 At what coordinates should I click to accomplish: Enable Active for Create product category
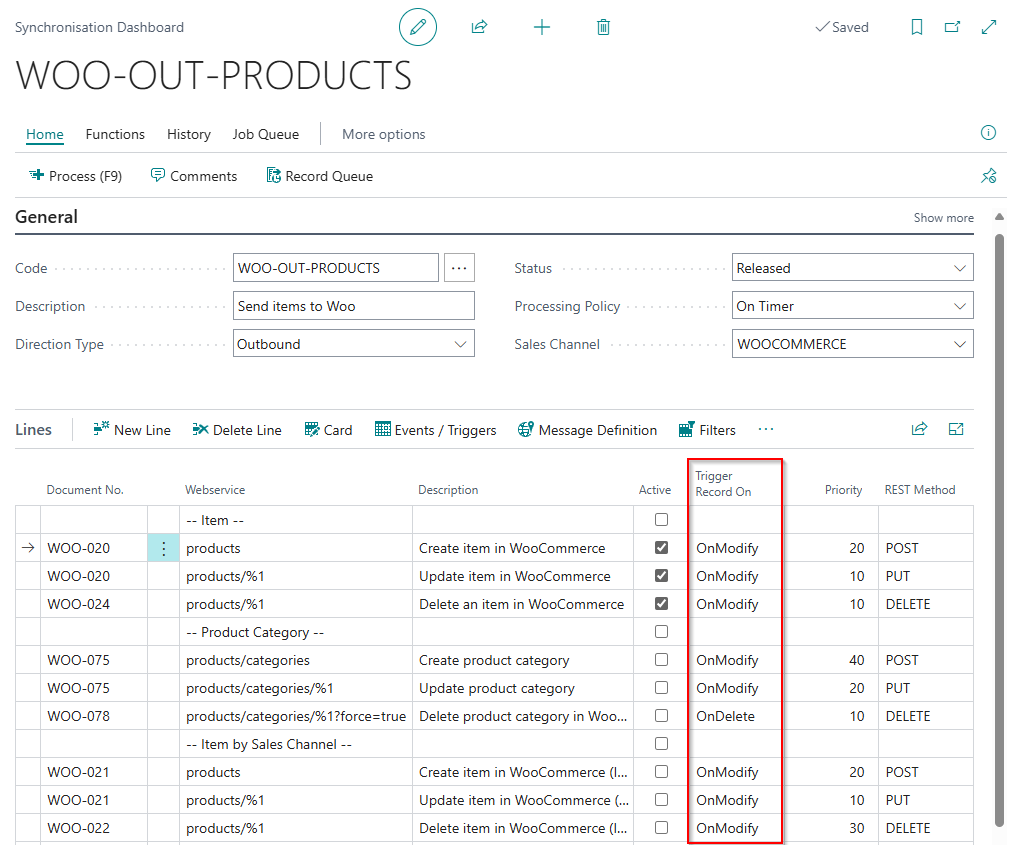(661, 660)
